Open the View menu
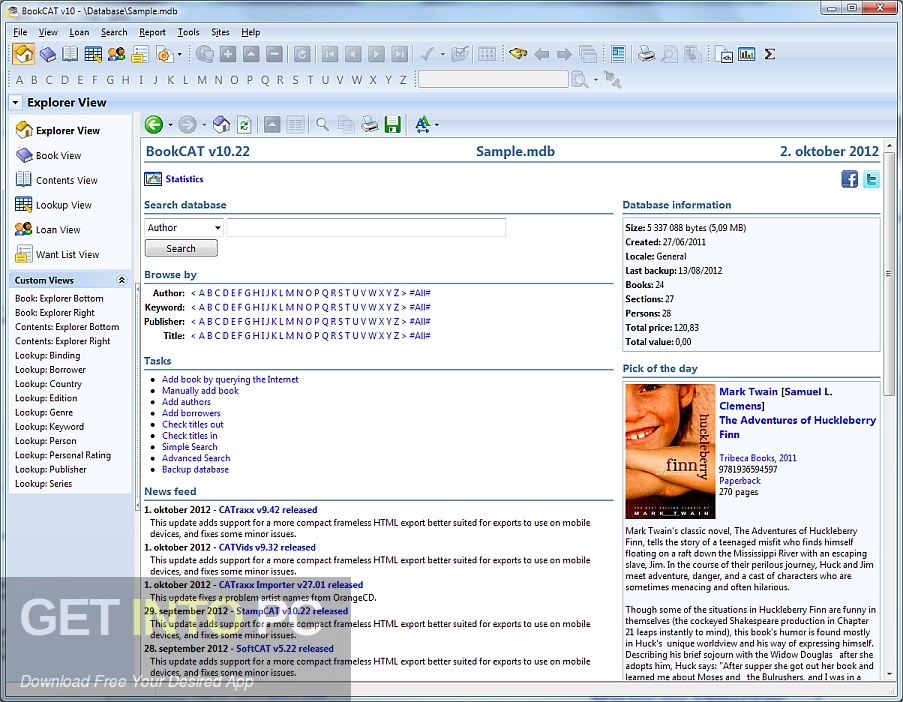The height and width of the screenshot is (702, 903). click(x=48, y=32)
